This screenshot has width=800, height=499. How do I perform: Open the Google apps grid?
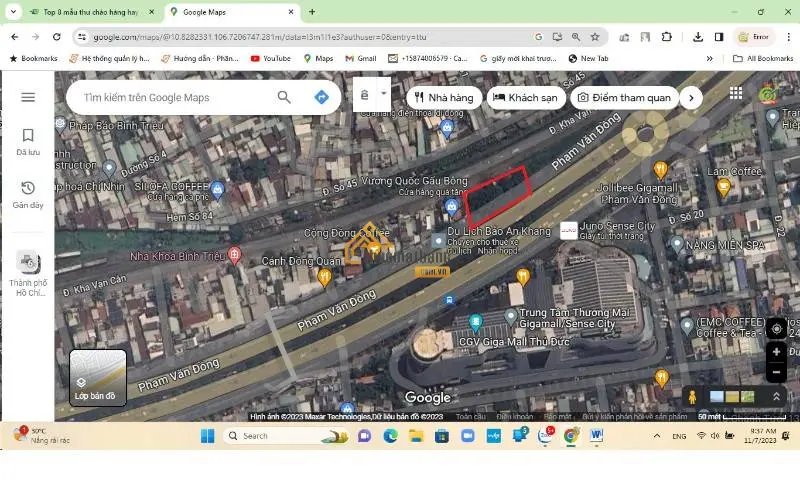(736, 93)
